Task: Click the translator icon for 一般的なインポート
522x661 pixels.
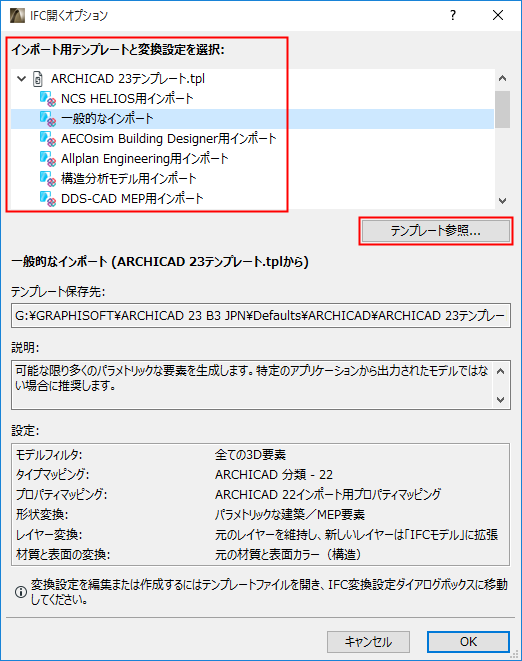Action: (48, 119)
